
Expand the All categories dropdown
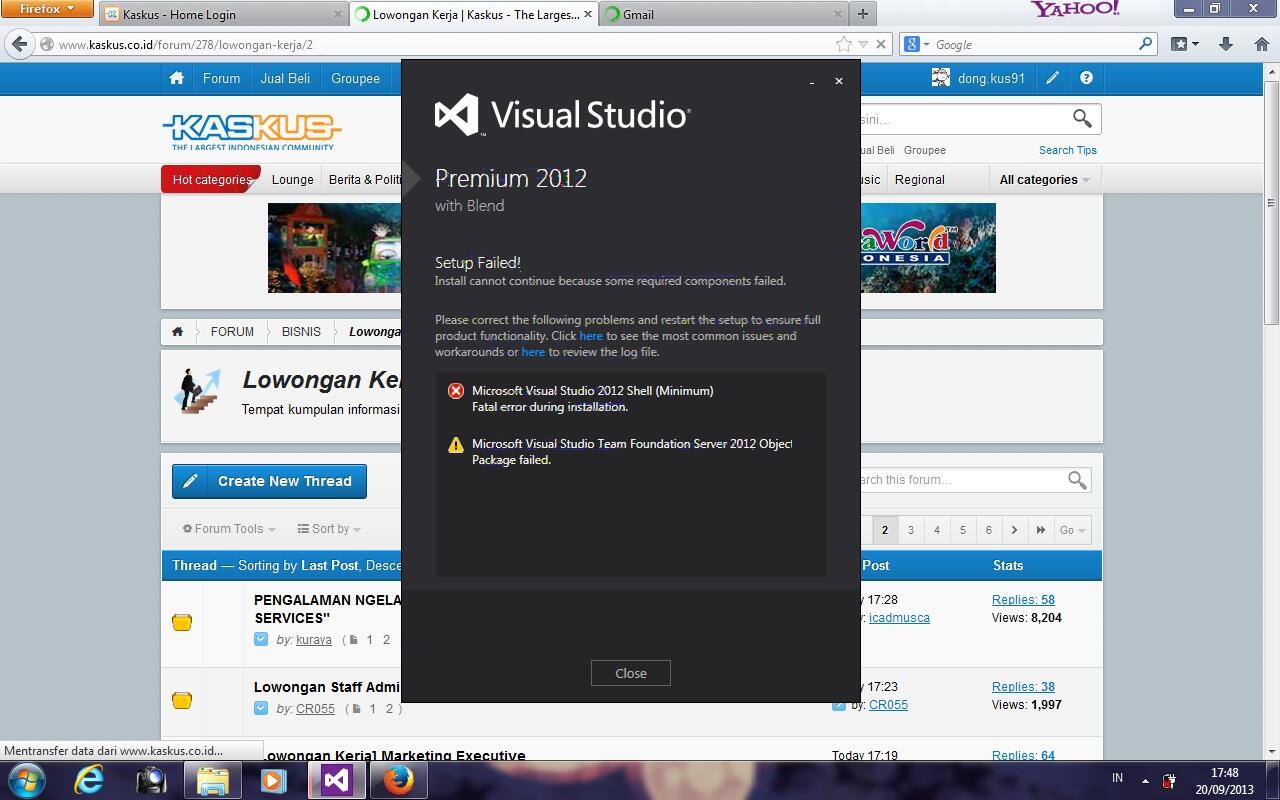point(1044,180)
